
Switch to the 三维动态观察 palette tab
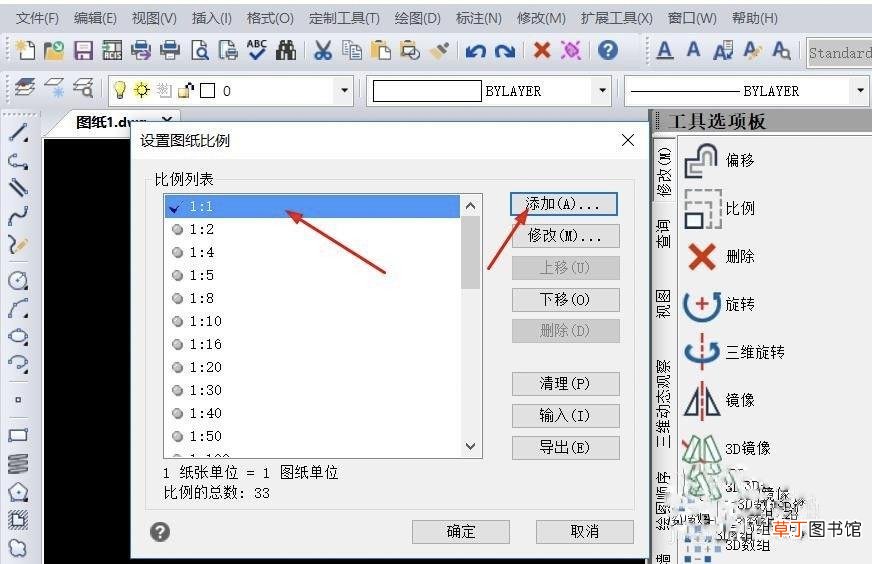point(664,404)
